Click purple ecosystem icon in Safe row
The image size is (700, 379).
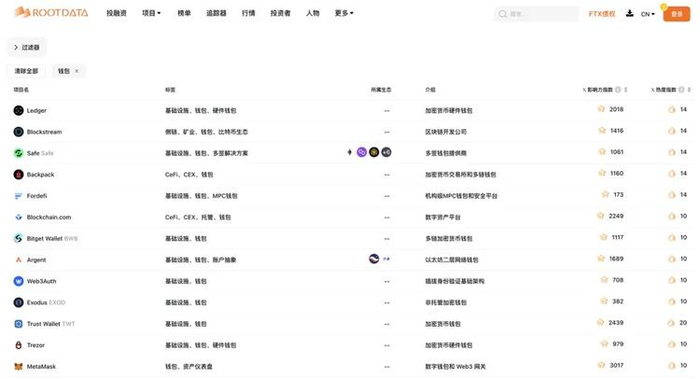click(x=362, y=152)
